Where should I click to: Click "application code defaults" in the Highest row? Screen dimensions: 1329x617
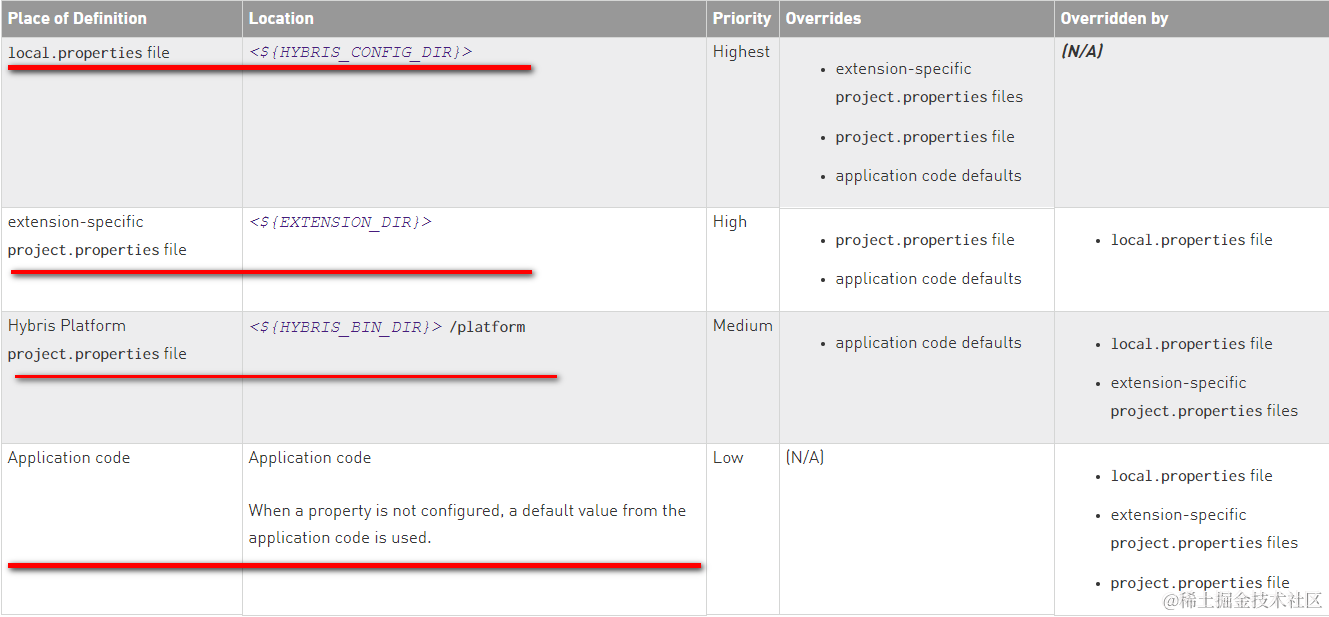(928, 176)
